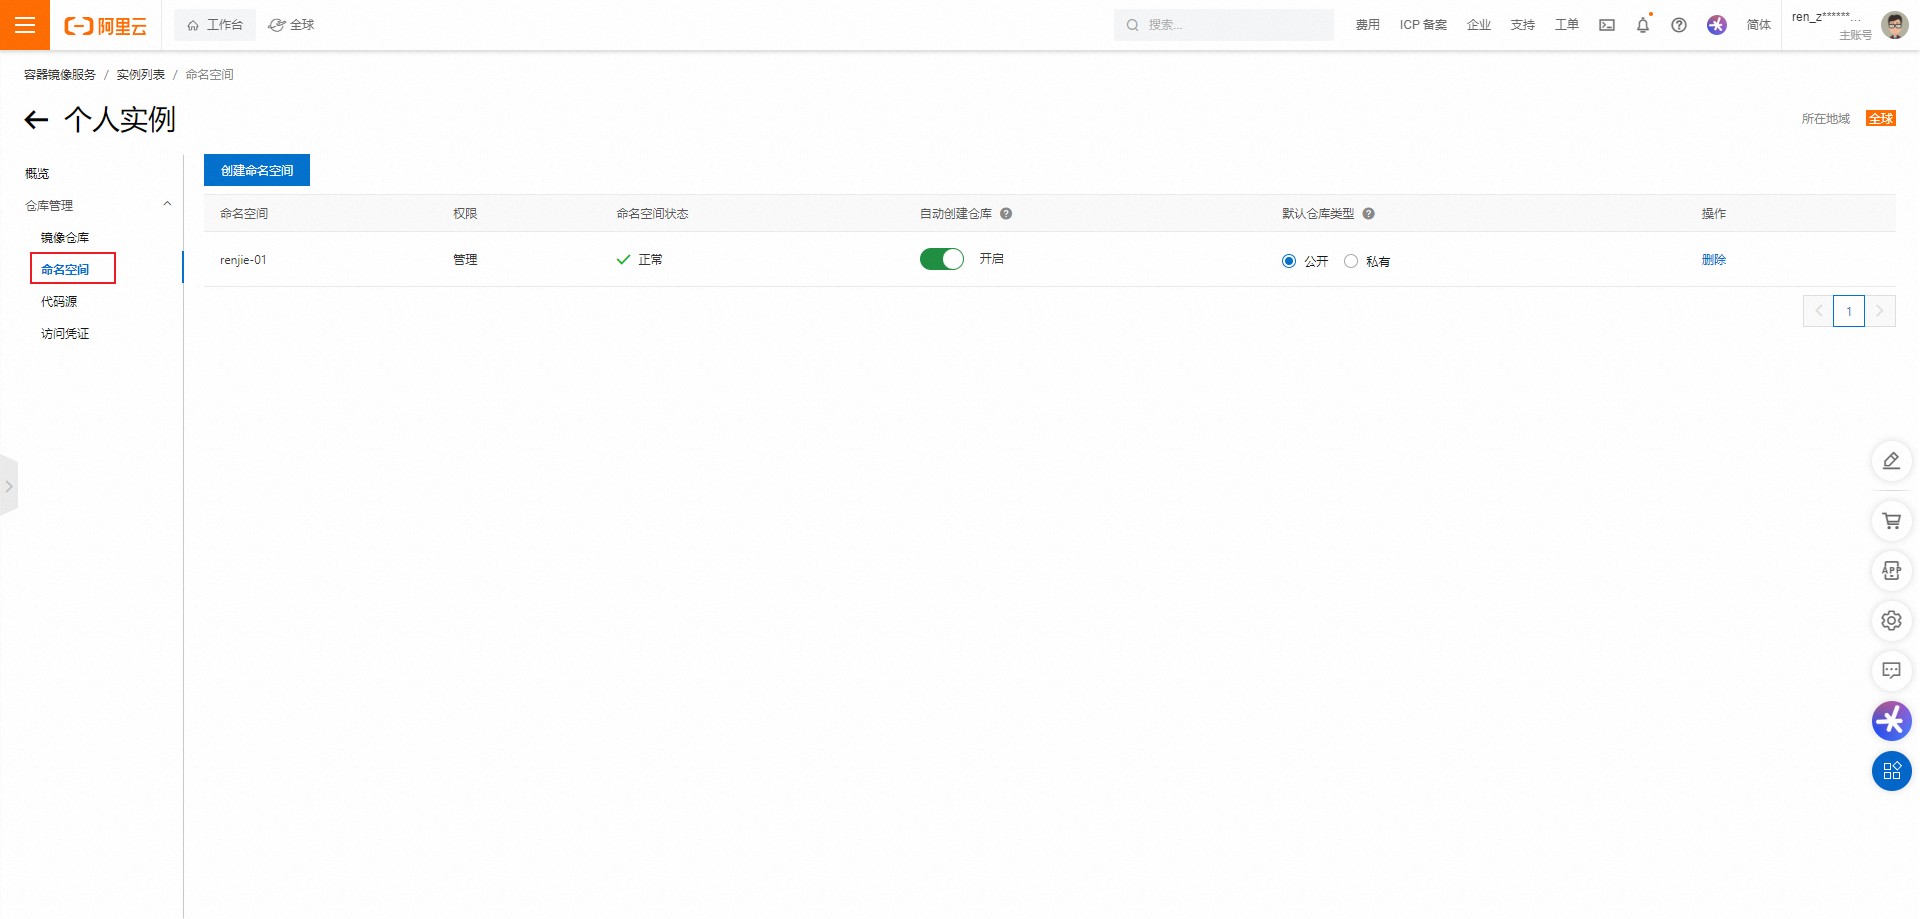
Task: Click the edit pencil floating icon
Action: [x=1891, y=461]
